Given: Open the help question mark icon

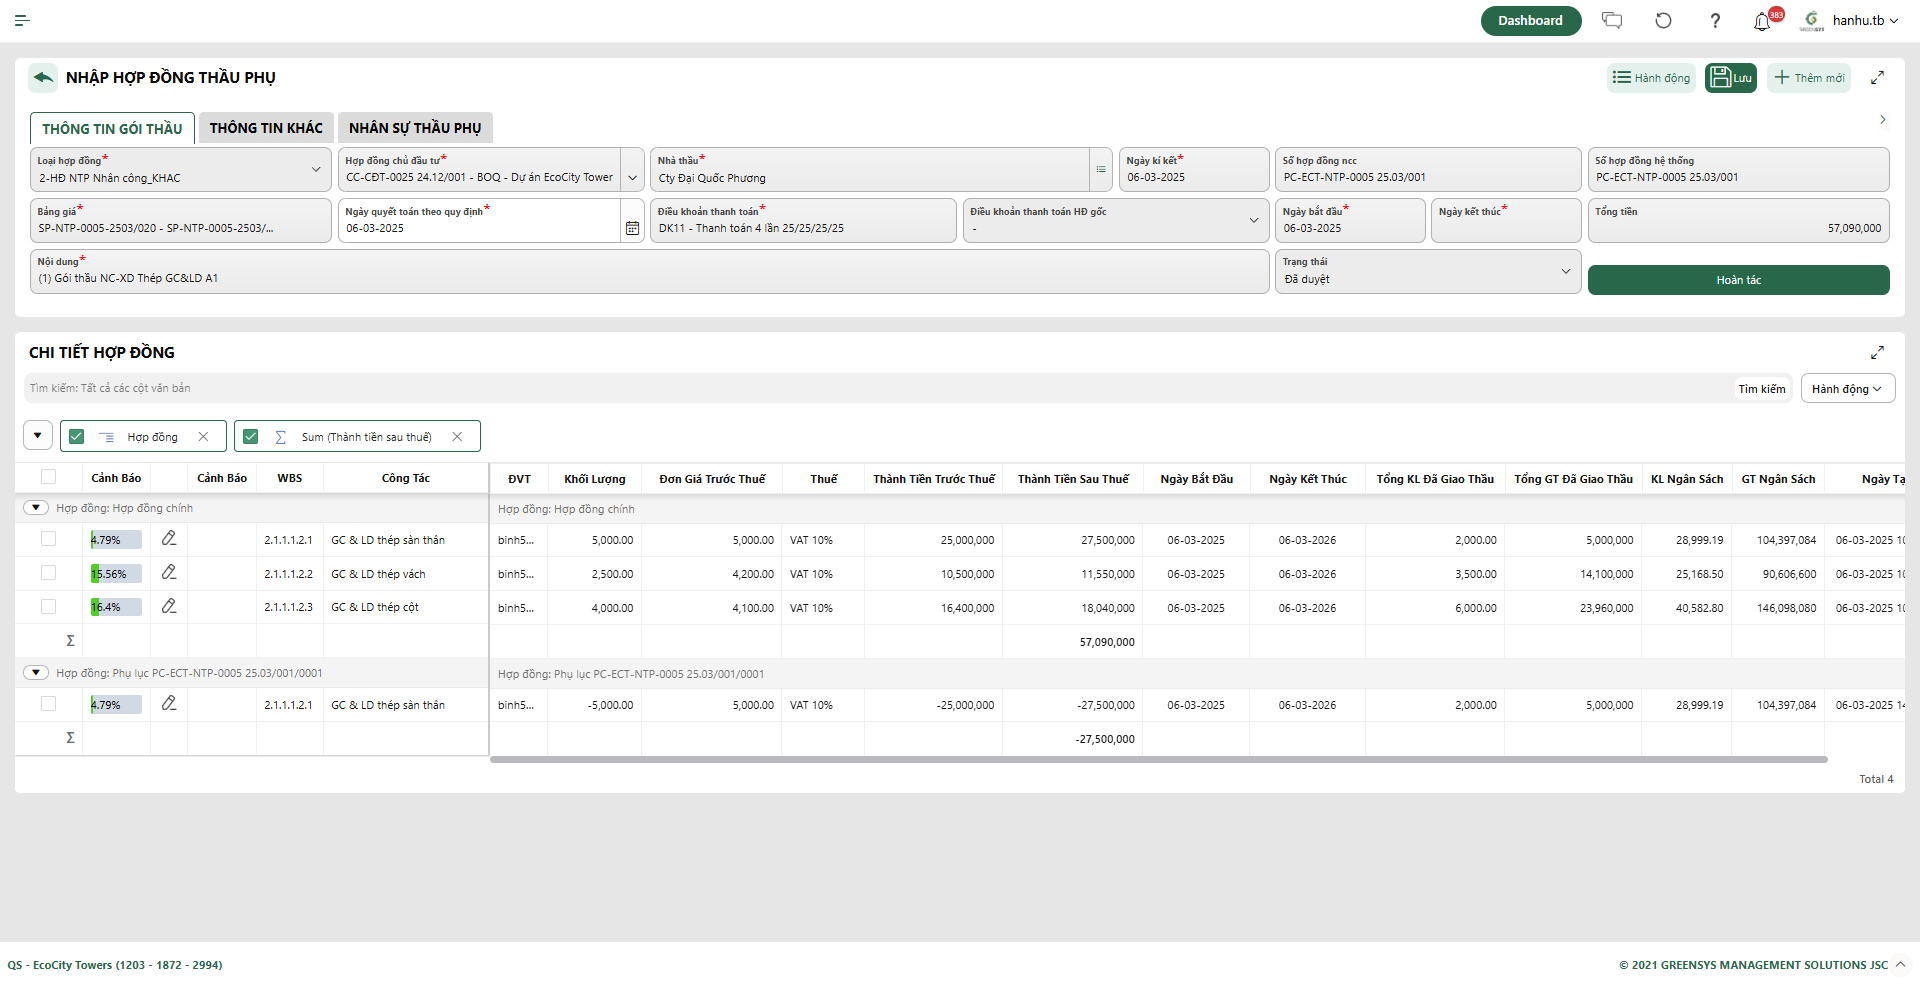Looking at the screenshot, I should coord(1715,20).
